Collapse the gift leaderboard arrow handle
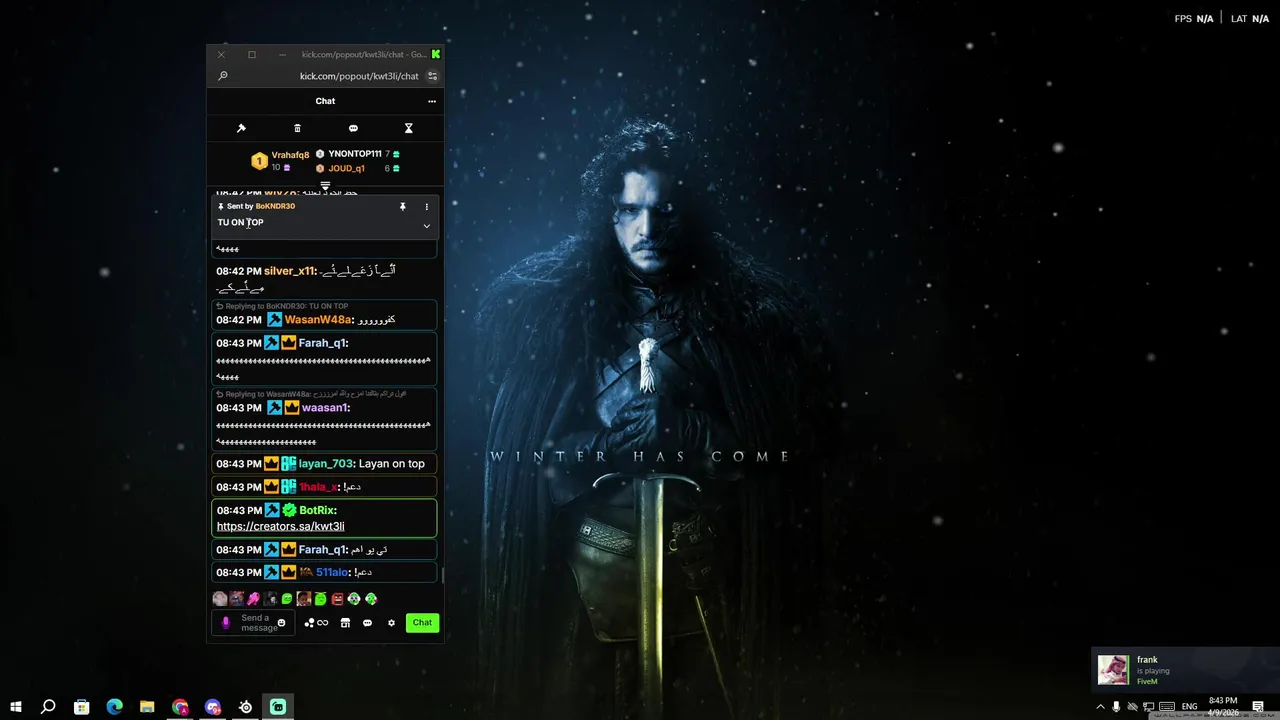The width and height of the screenshot is (1280, 720). [x=325, y=186]
